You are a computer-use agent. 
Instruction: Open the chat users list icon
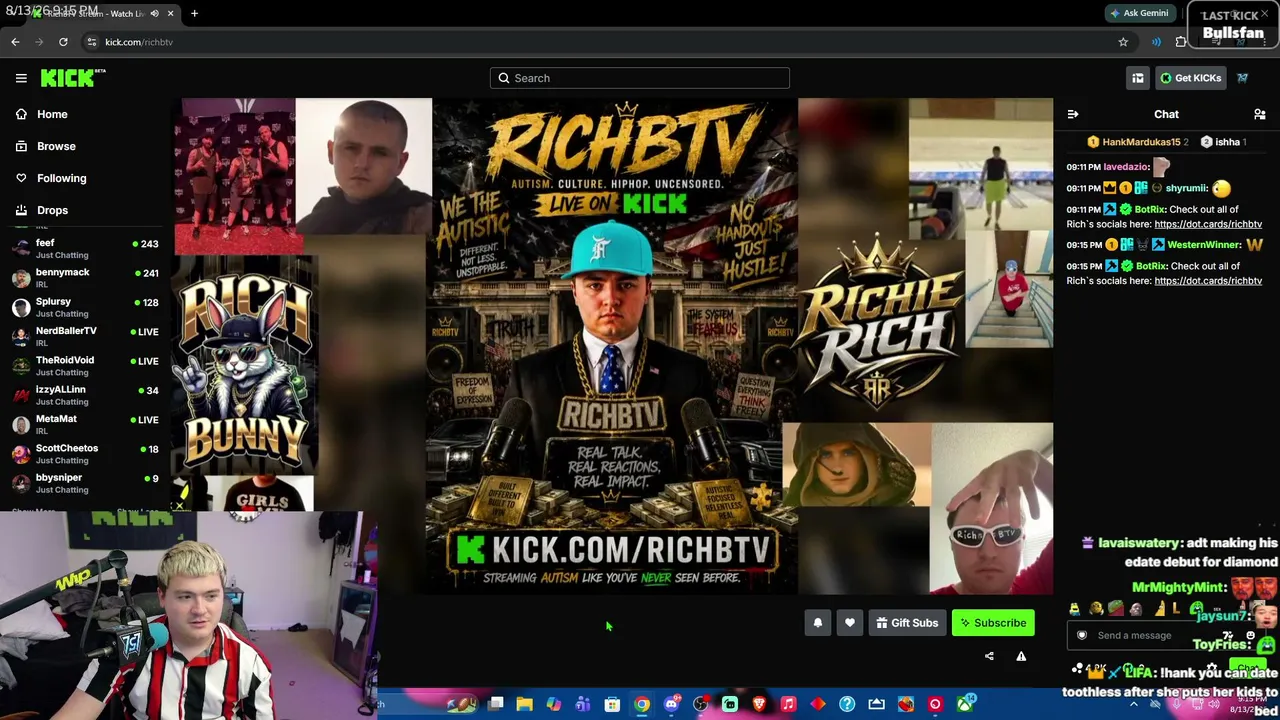coord(1260,114)
